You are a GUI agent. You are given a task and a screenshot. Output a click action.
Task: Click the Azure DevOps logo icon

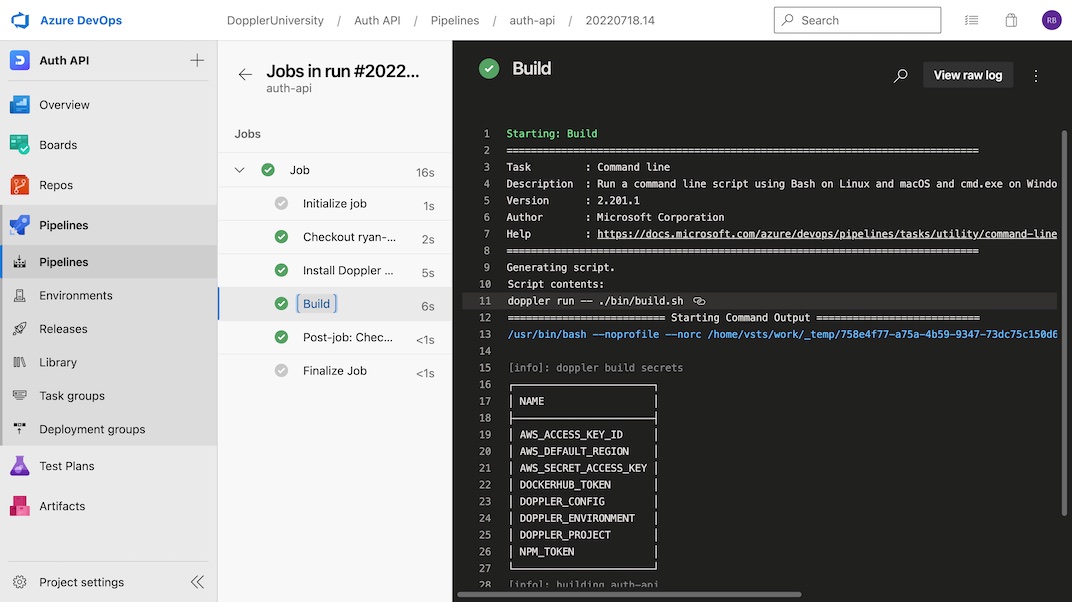(x=21, y=20)
